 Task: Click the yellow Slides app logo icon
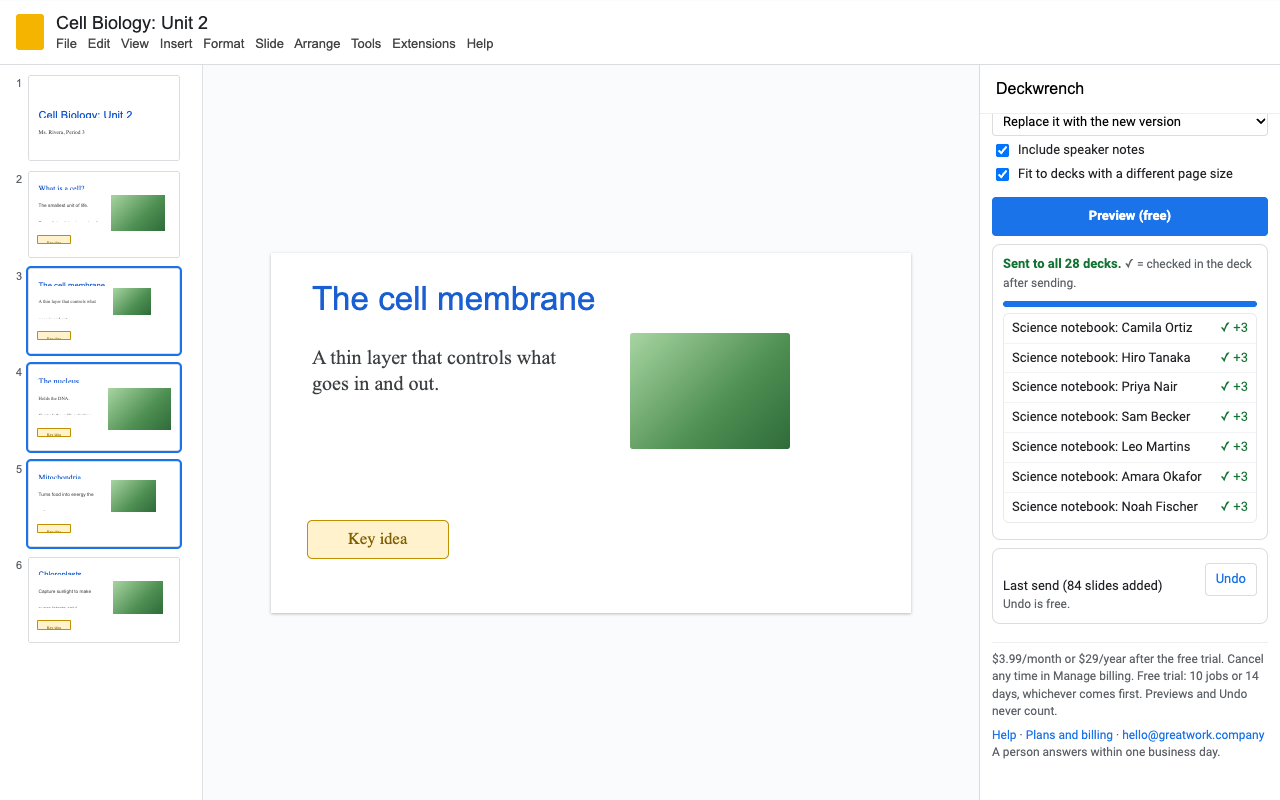[30, 32]
